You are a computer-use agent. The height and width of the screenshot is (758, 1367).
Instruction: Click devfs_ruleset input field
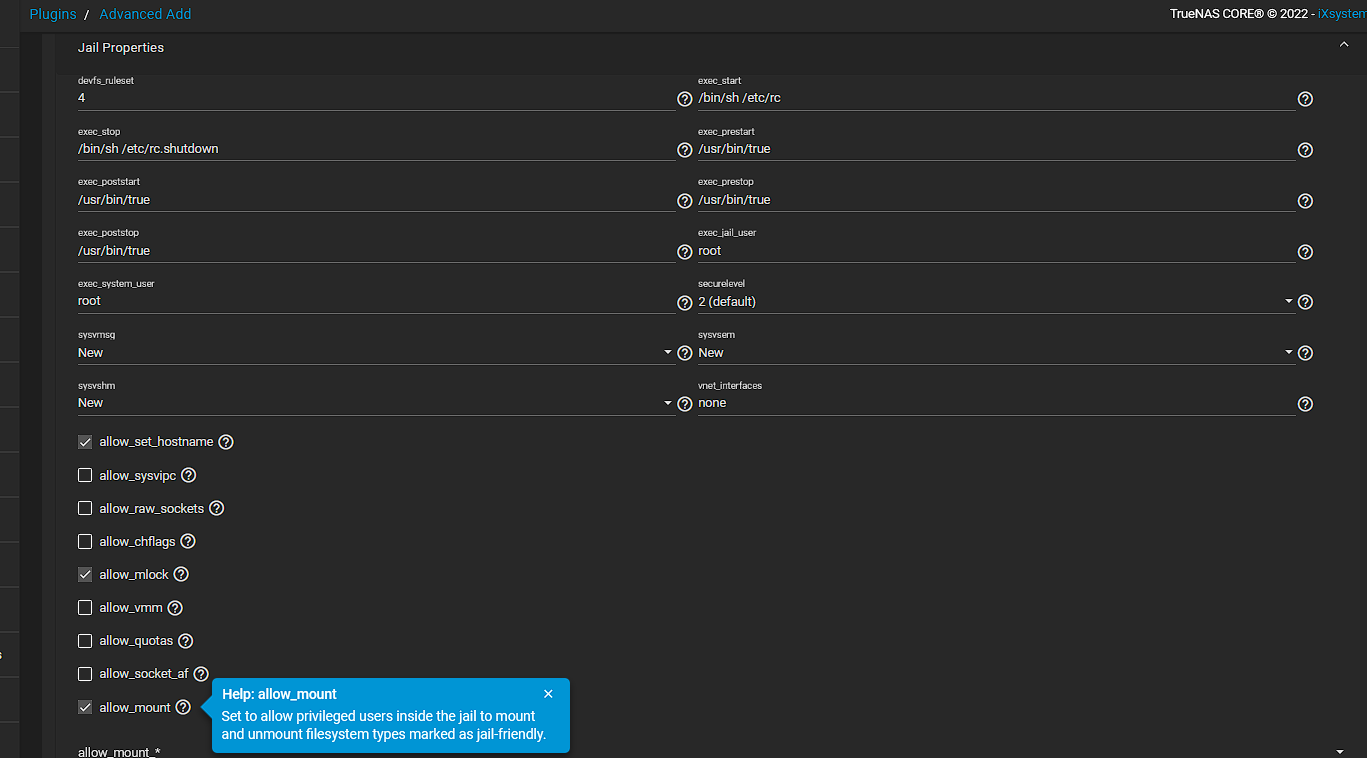(x=376, y=99)
